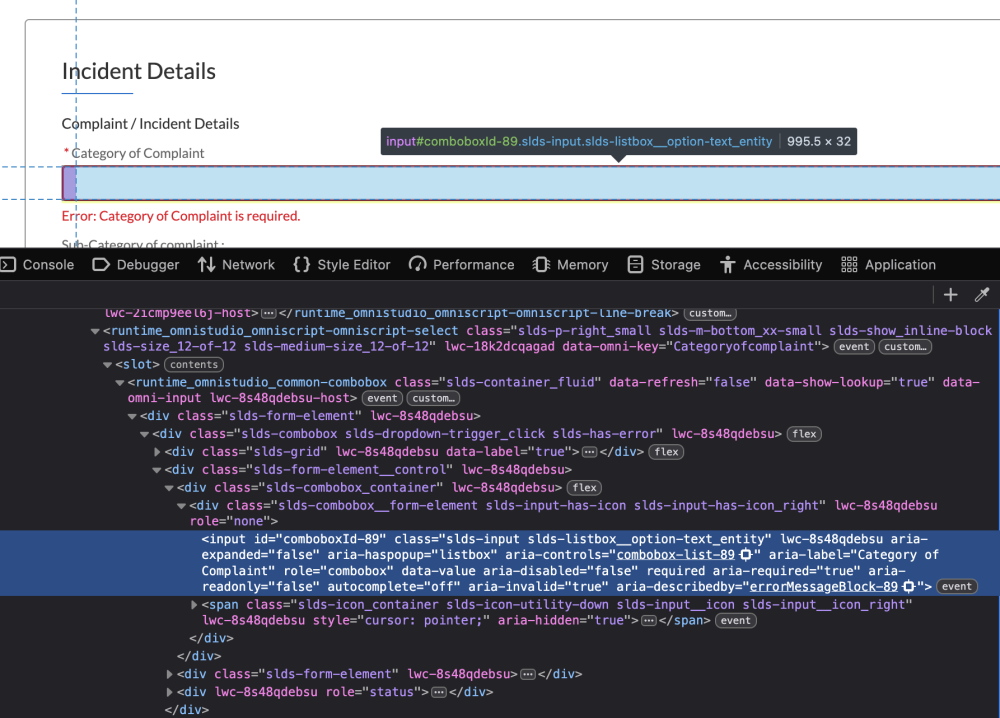Click "Complaint / Incident Details" text
Screen dimensions: 1000x718
(x=151, y=124)
